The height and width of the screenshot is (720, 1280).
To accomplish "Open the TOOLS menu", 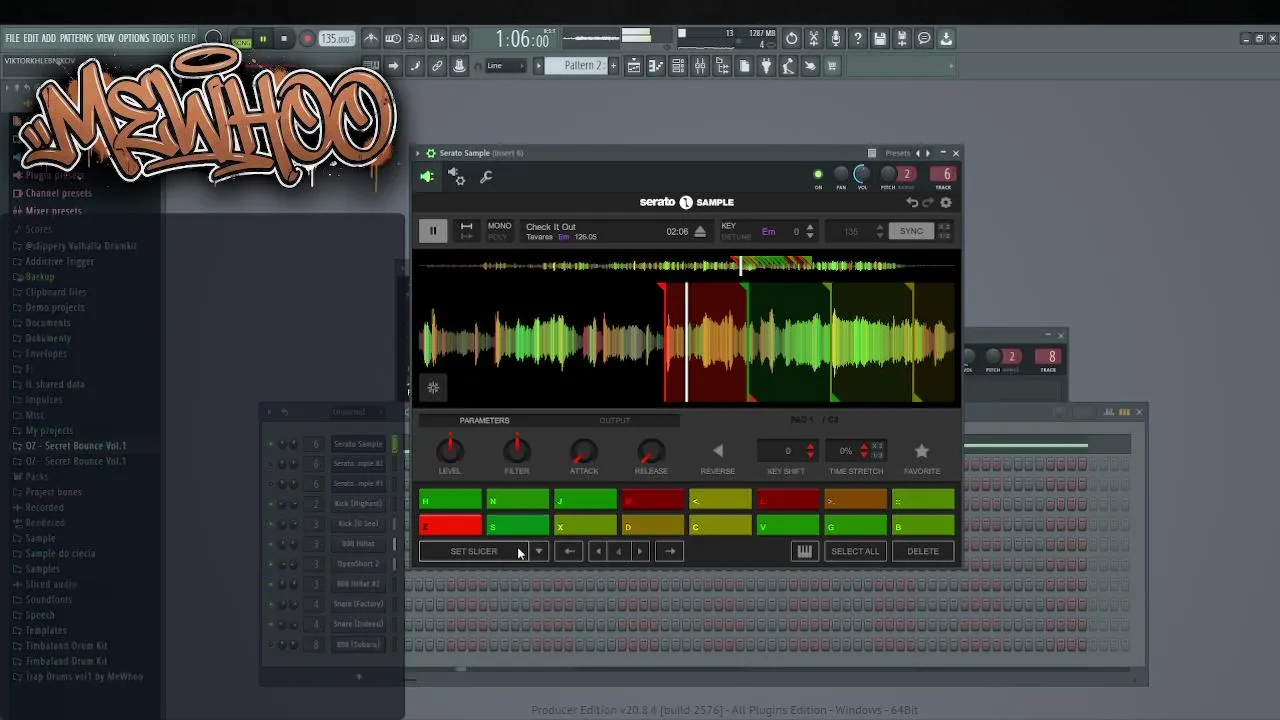I will point(163,38).
